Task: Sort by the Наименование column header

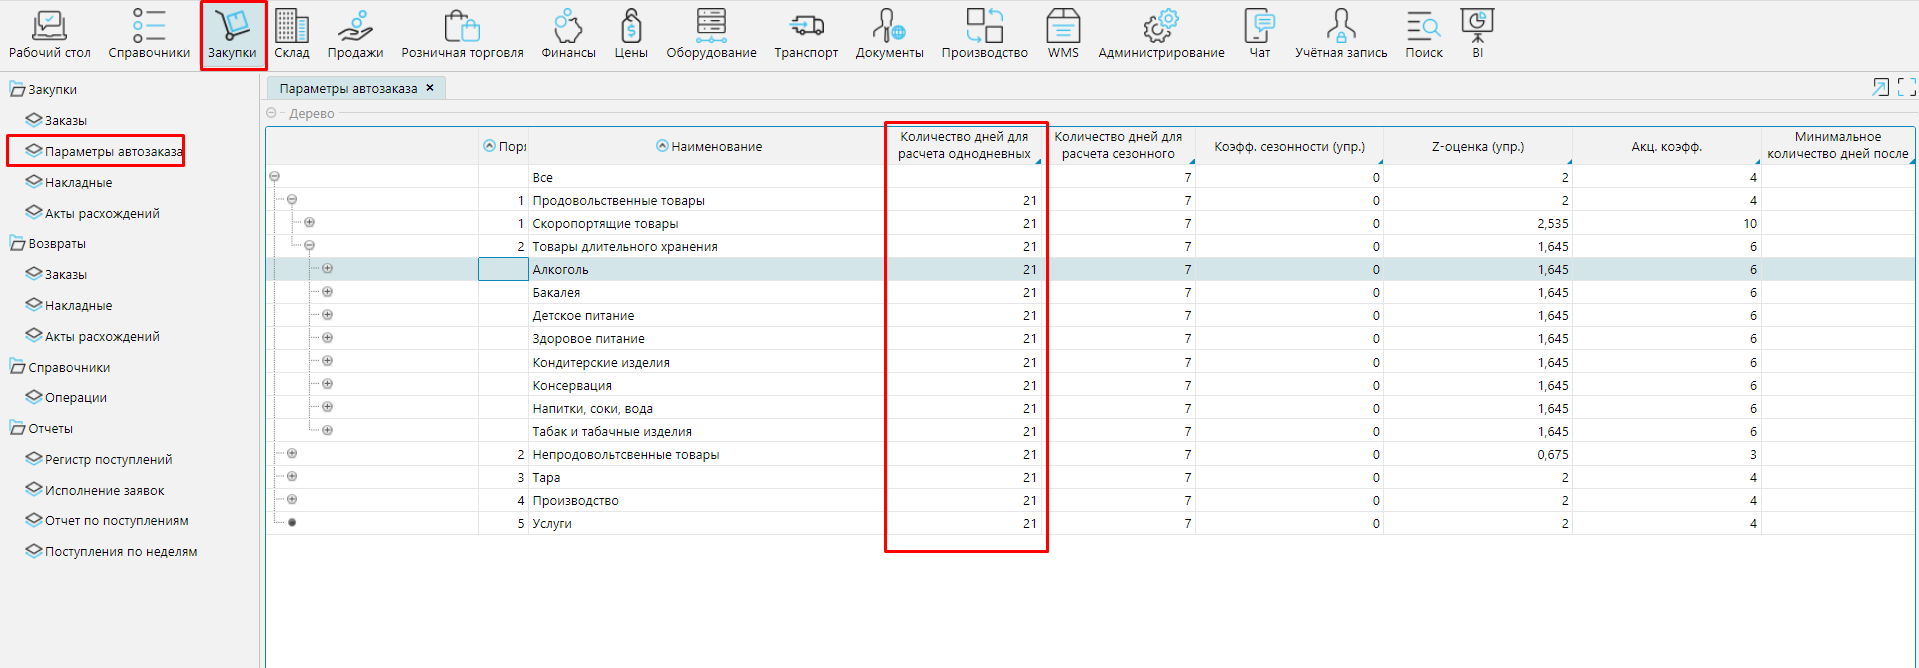Action: 716,147
